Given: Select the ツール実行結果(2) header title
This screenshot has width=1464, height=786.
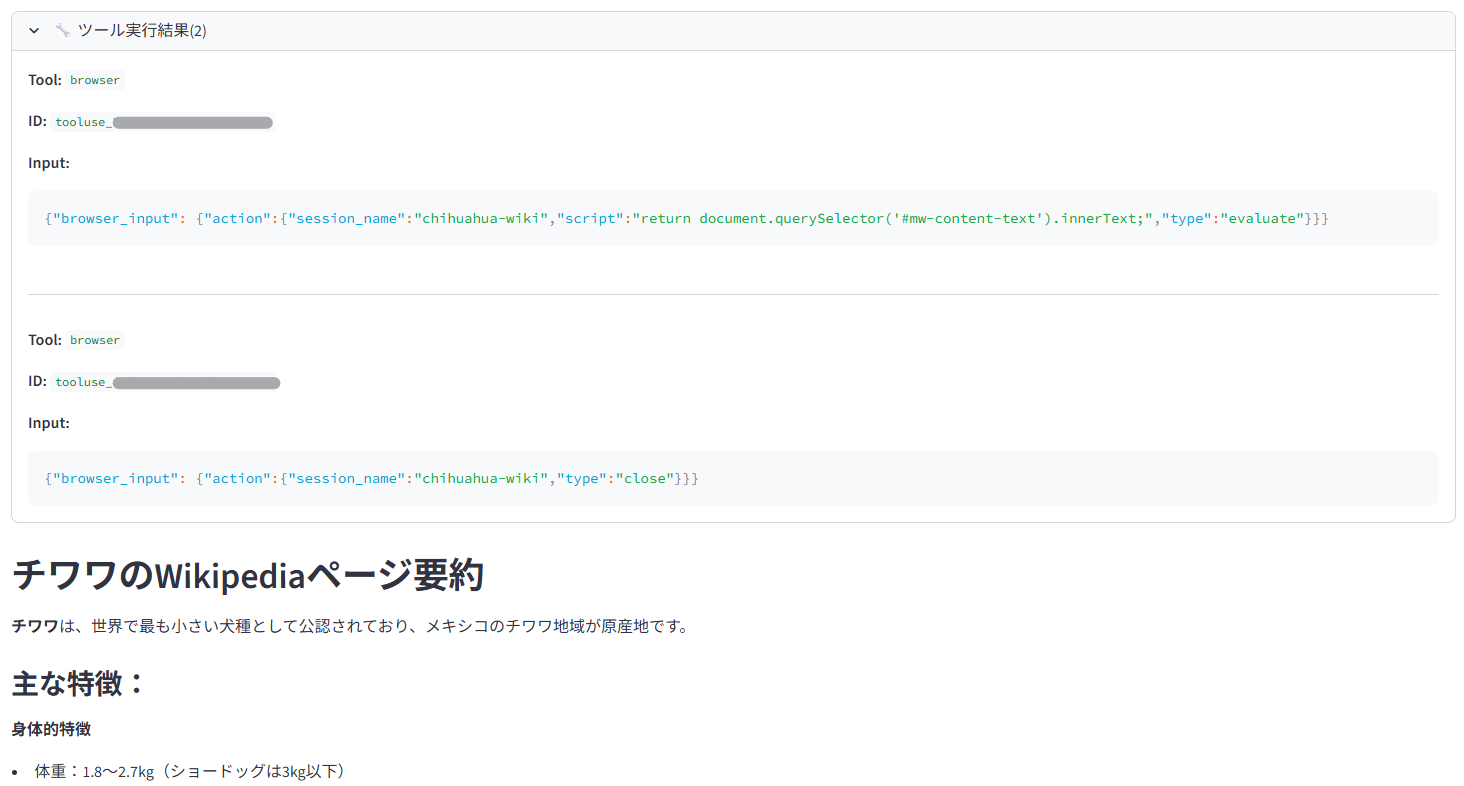Looking at the screenshot, I should (142, 31).
